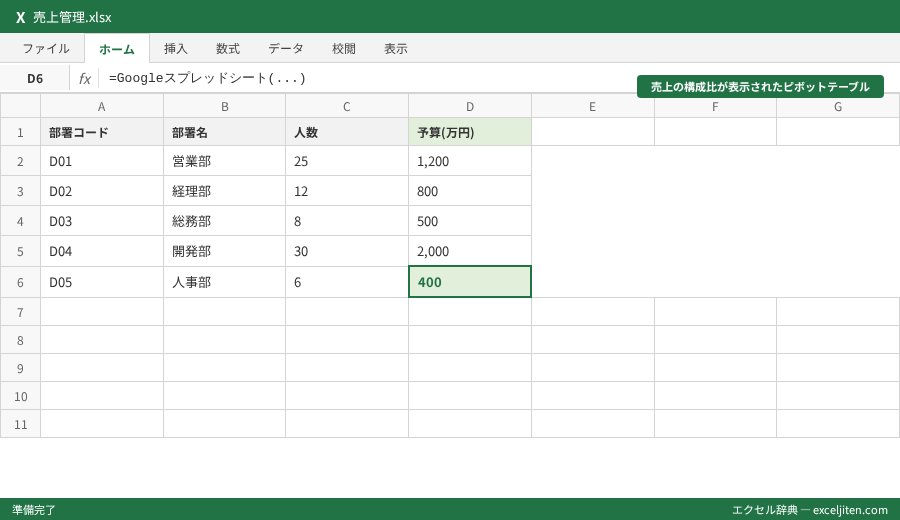Select the 人事部 cell
The height and width of the screenshot is (520, 900).
[x=224, y=282]
